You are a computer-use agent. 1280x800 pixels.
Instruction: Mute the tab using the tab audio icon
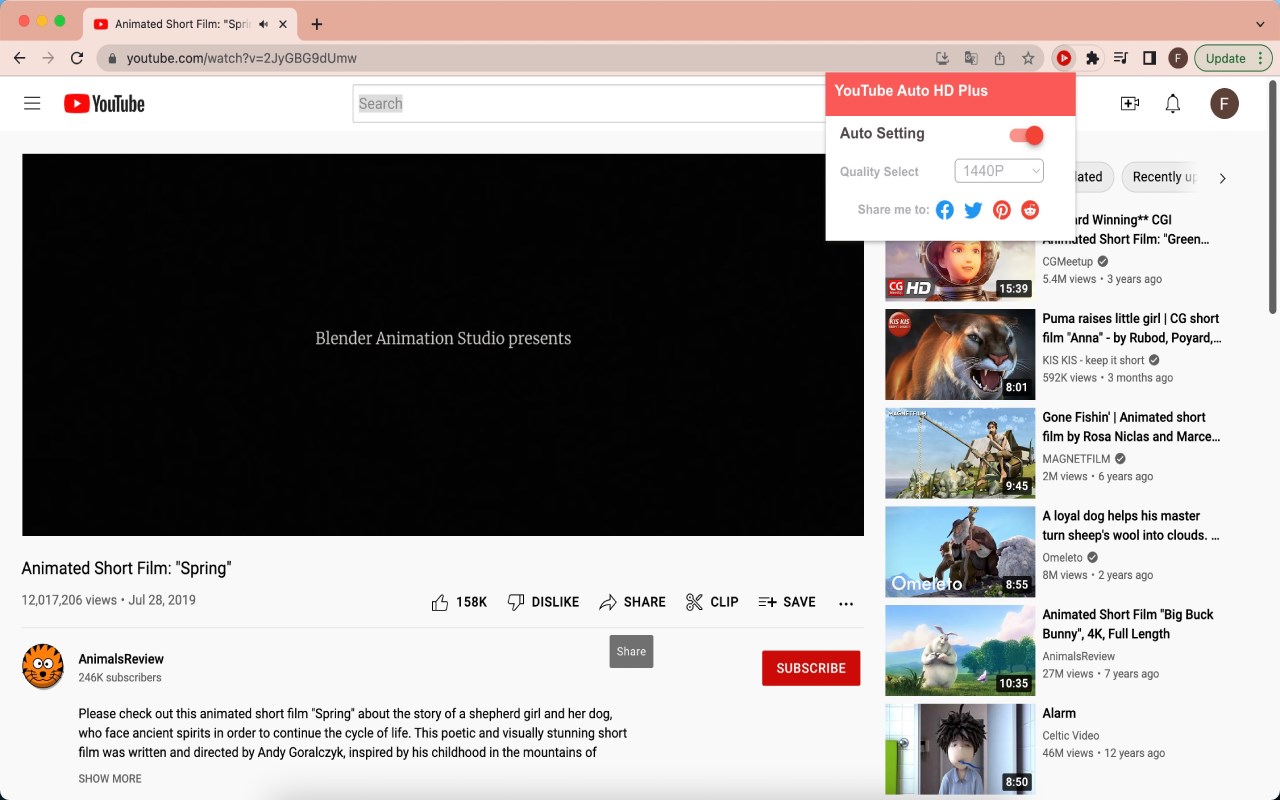coord(263,24)
